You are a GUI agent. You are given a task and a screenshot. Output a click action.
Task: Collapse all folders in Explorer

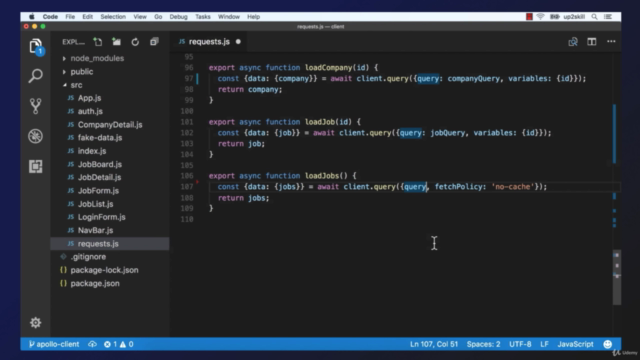tap(154, 42)
